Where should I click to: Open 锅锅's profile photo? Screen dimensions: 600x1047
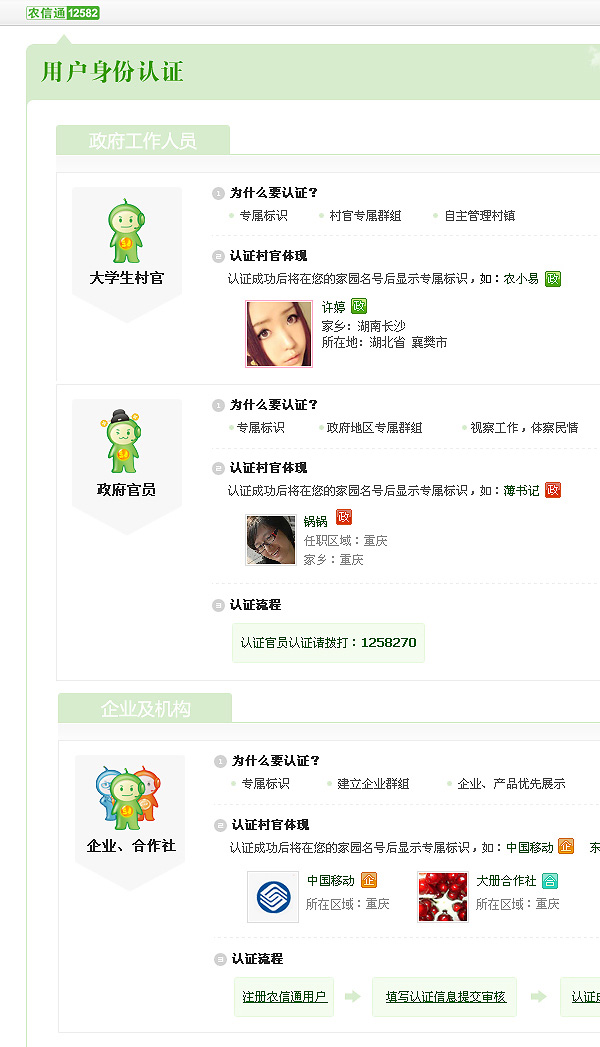click(270, 540)
